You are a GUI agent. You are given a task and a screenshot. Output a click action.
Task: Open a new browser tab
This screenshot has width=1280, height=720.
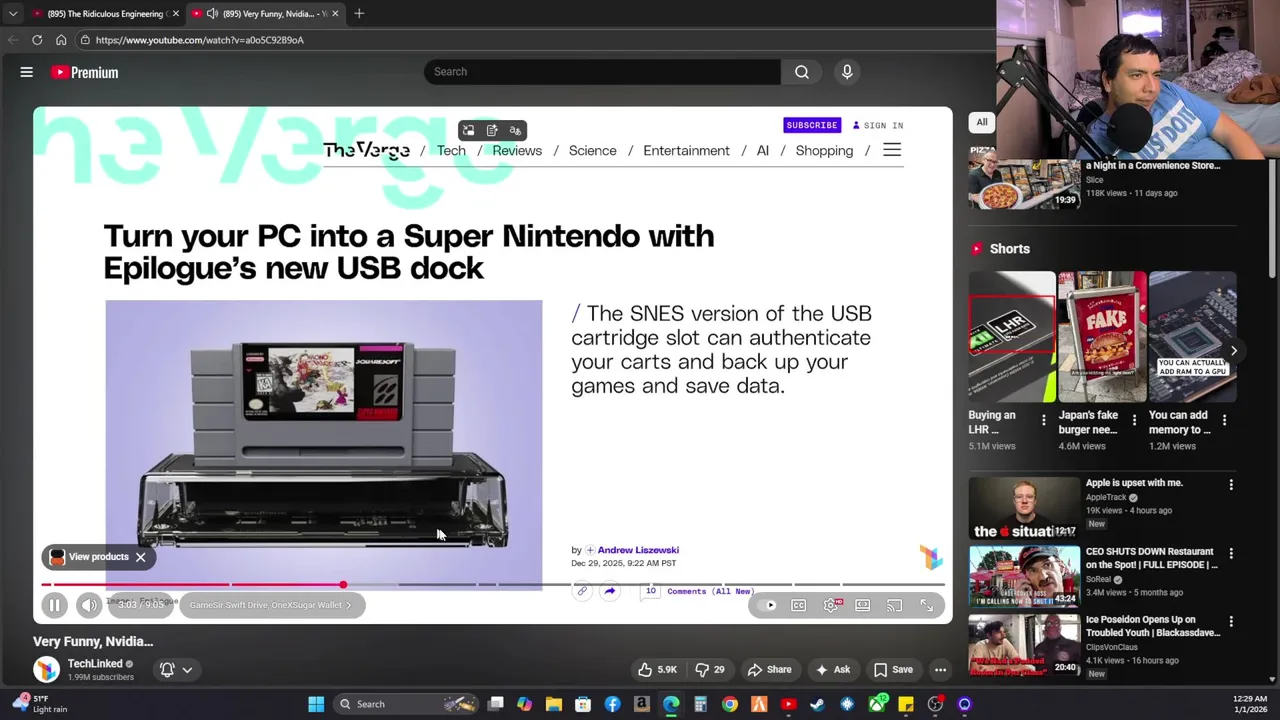pyautogui.click(x=359, y=14)
